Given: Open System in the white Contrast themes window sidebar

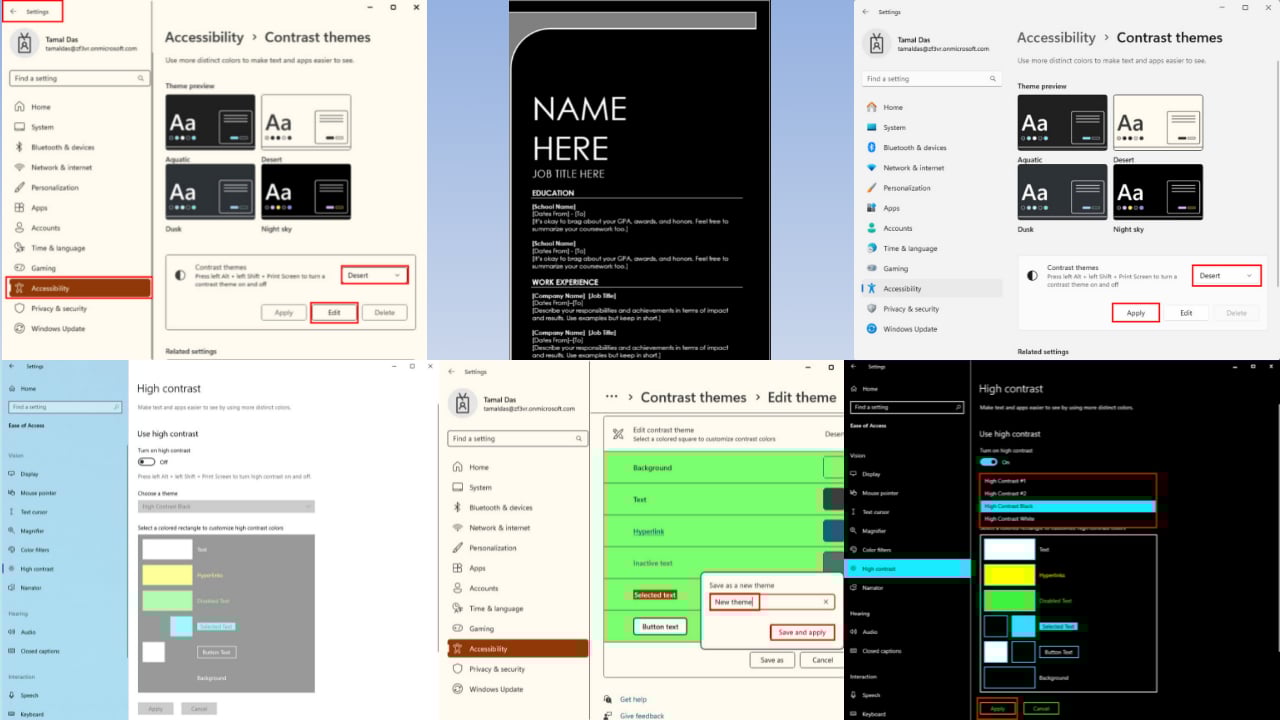Looking at the screenshot, I should (x=894, y=127).
